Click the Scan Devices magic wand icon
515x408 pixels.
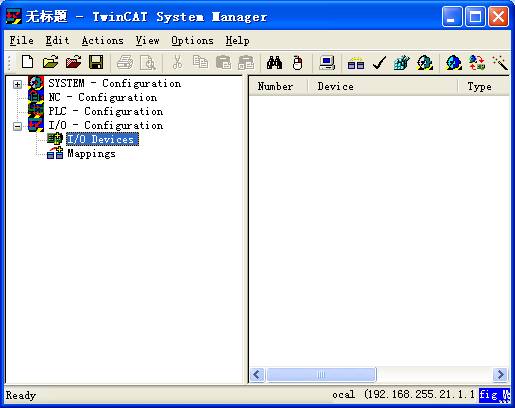[500, 62]
